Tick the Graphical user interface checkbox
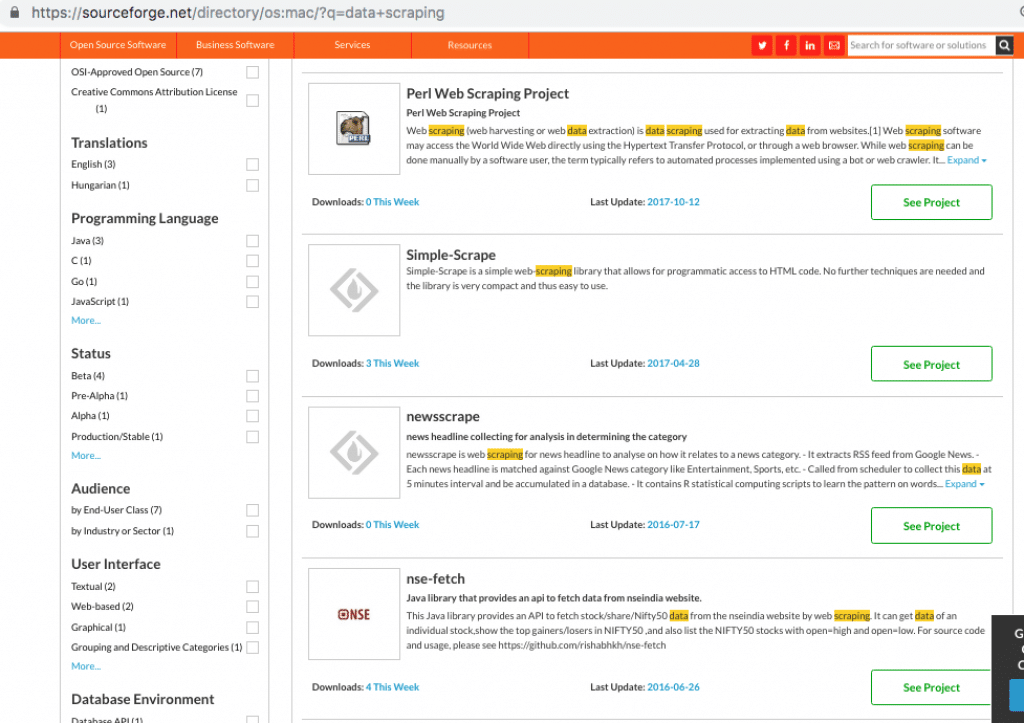 [x=252, y=628]
